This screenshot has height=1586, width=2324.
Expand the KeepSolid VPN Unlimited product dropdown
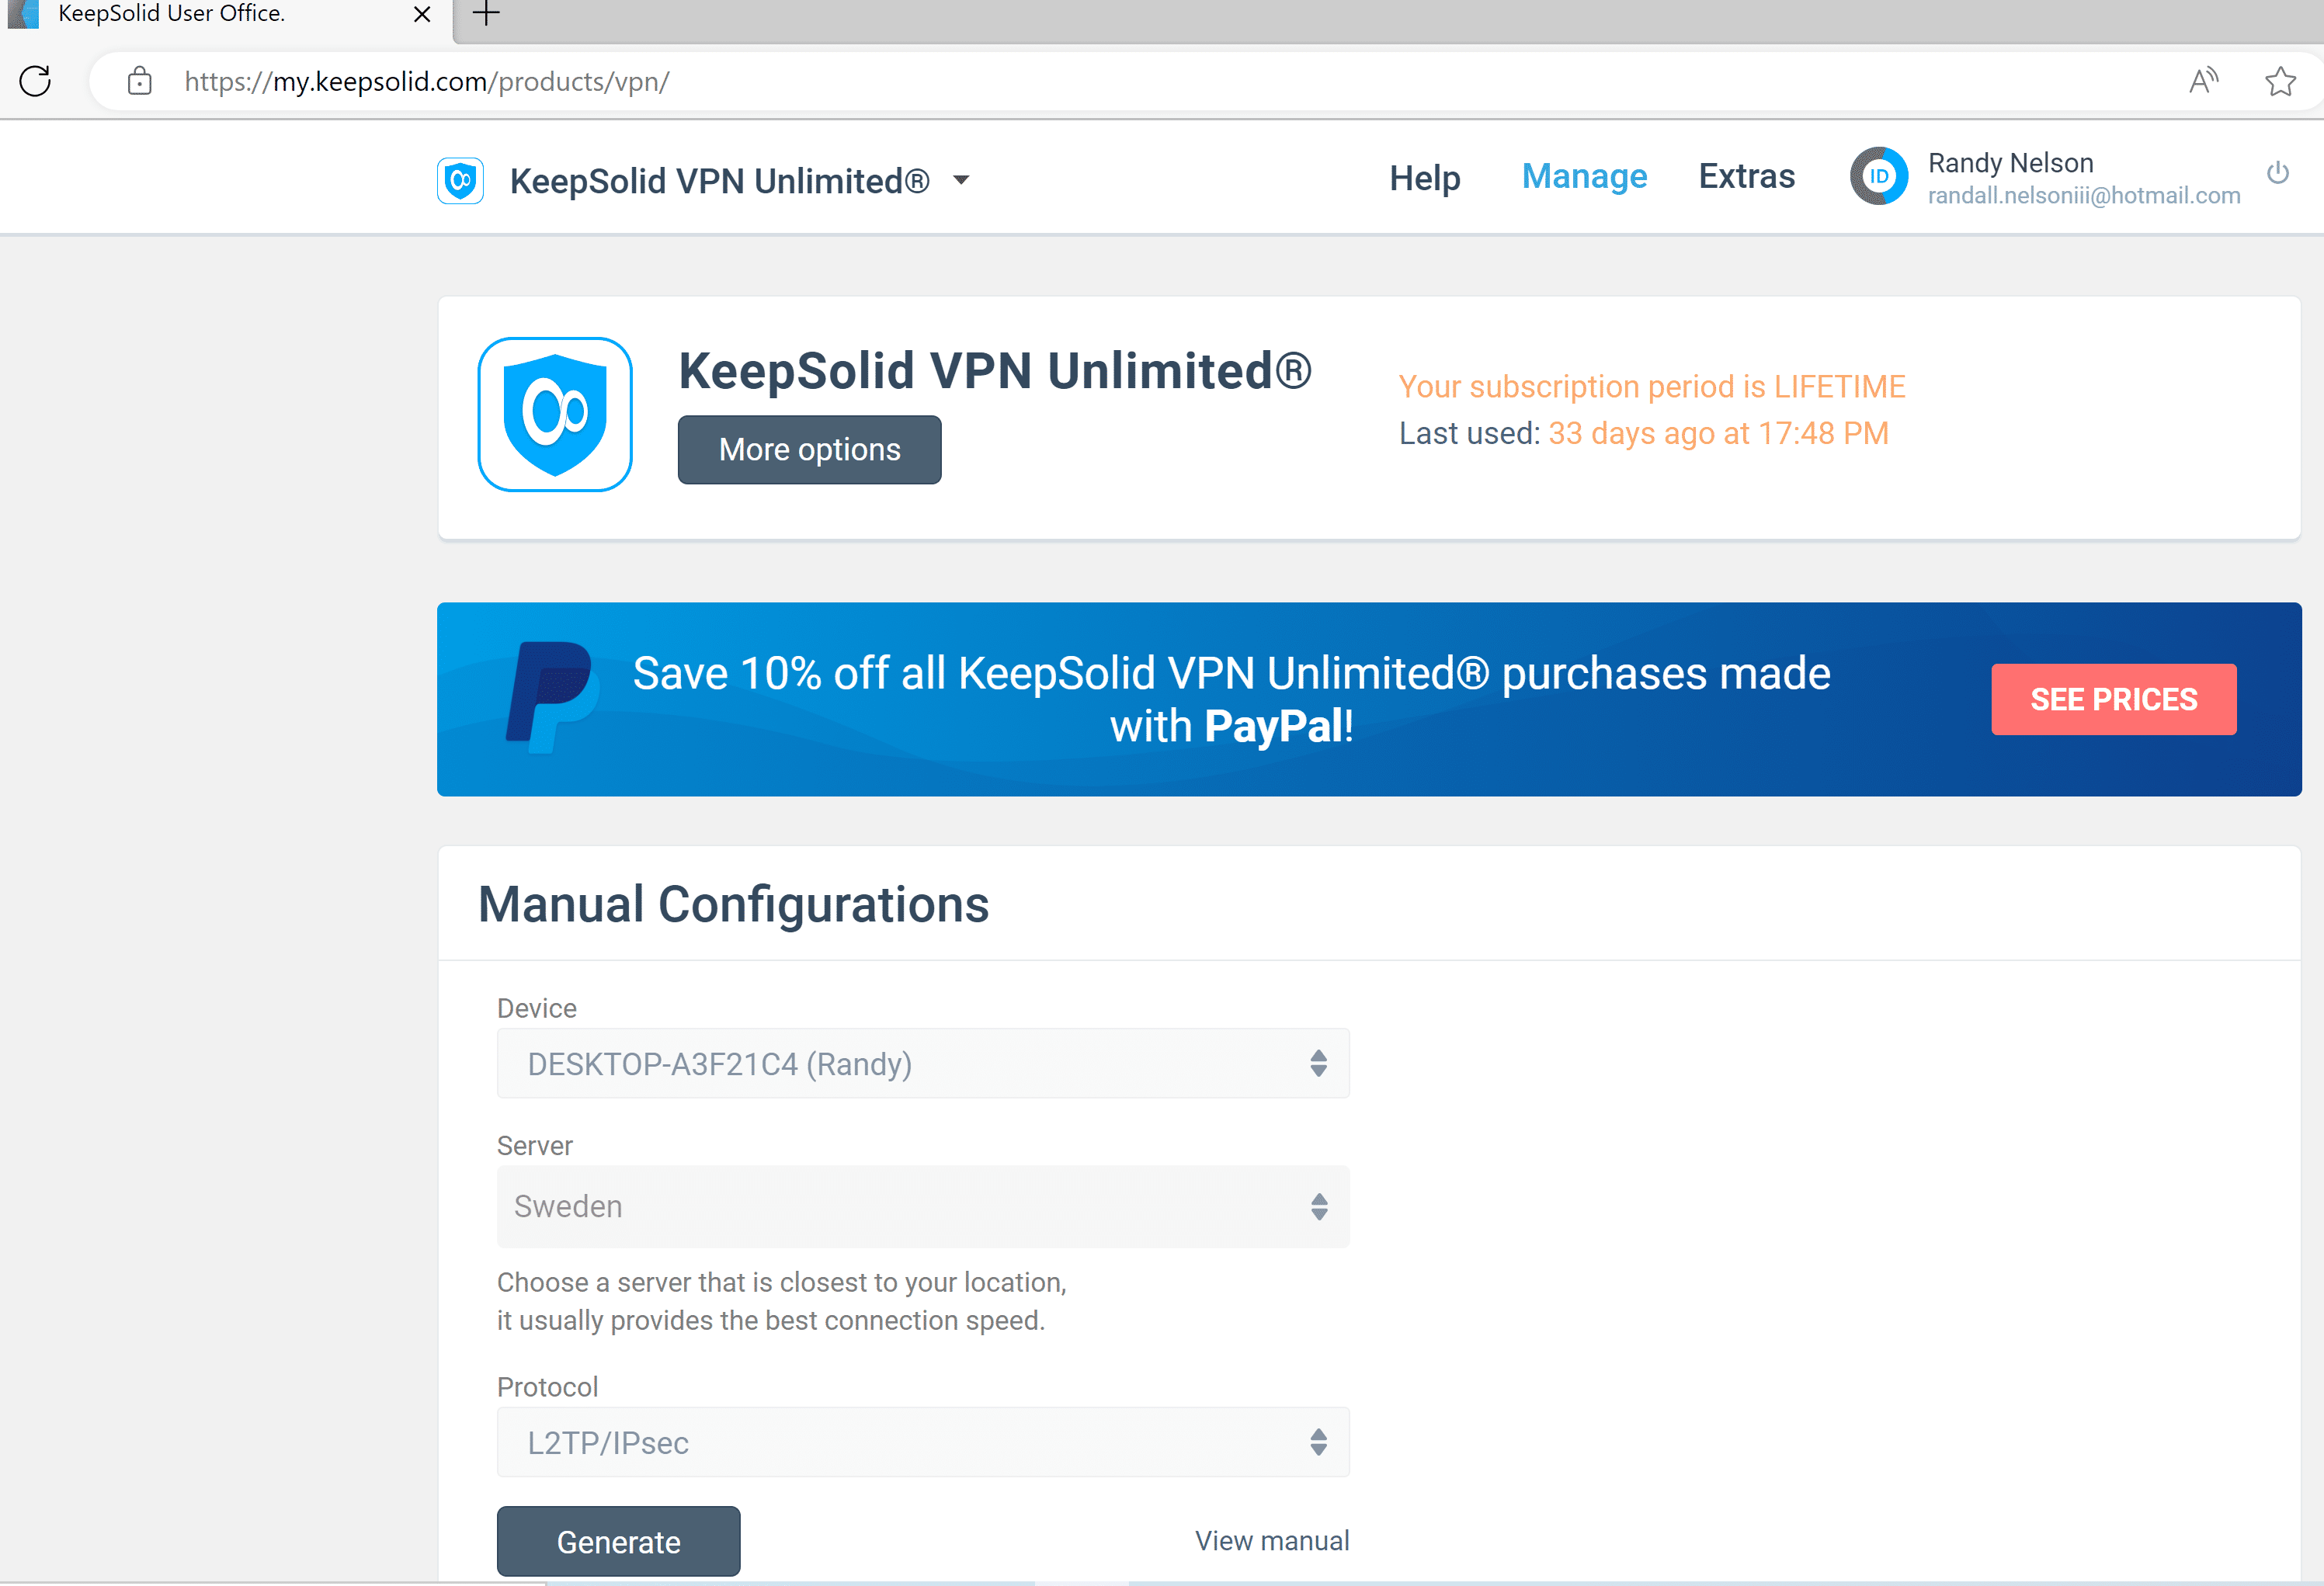[961, 181]
